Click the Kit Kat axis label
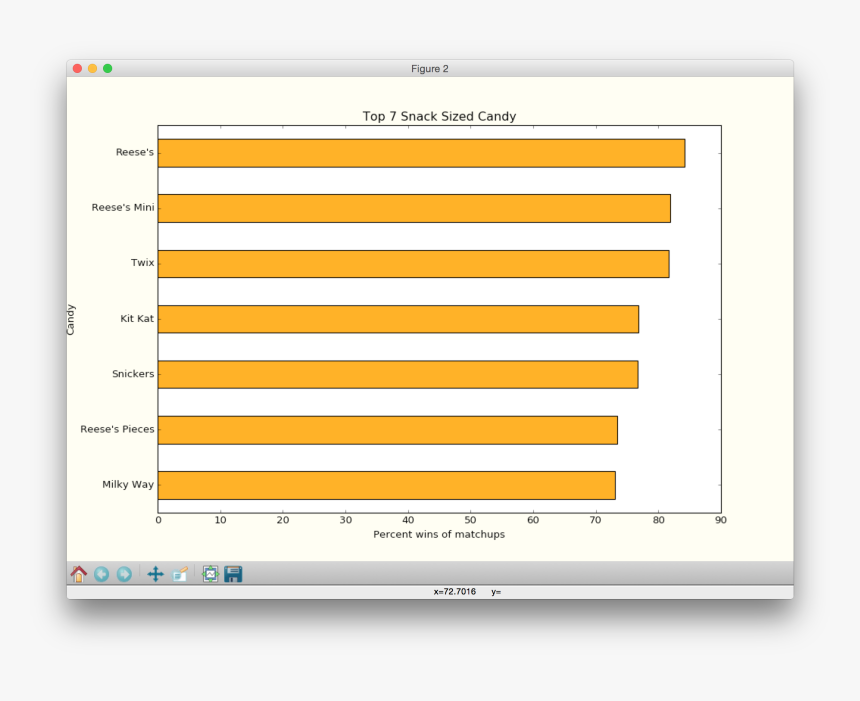The width and height of the screenshot is (860, 701). (x=137, y=319)
